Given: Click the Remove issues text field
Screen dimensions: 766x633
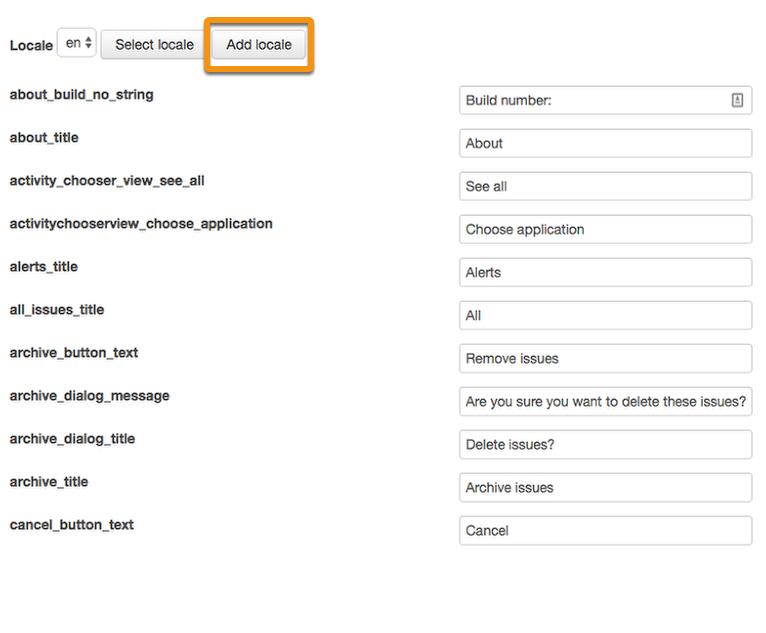Looking at the screenshot, I should click(605, 358).
